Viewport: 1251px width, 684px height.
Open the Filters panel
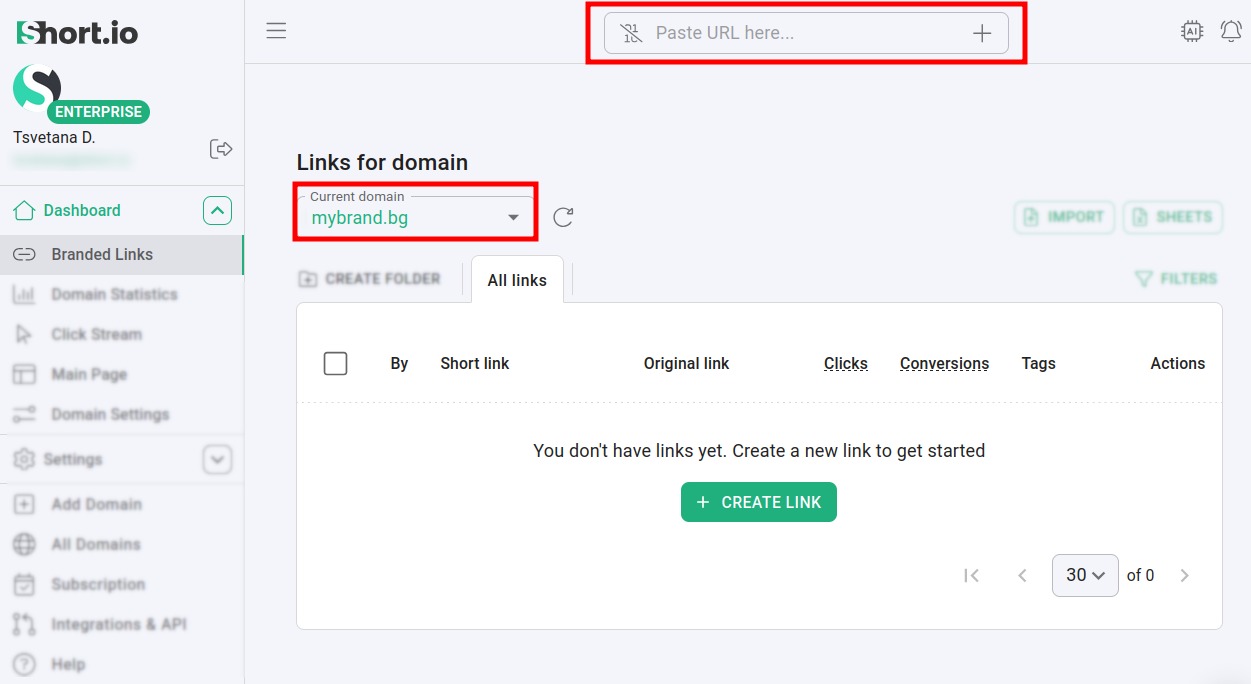(1176, 279)
